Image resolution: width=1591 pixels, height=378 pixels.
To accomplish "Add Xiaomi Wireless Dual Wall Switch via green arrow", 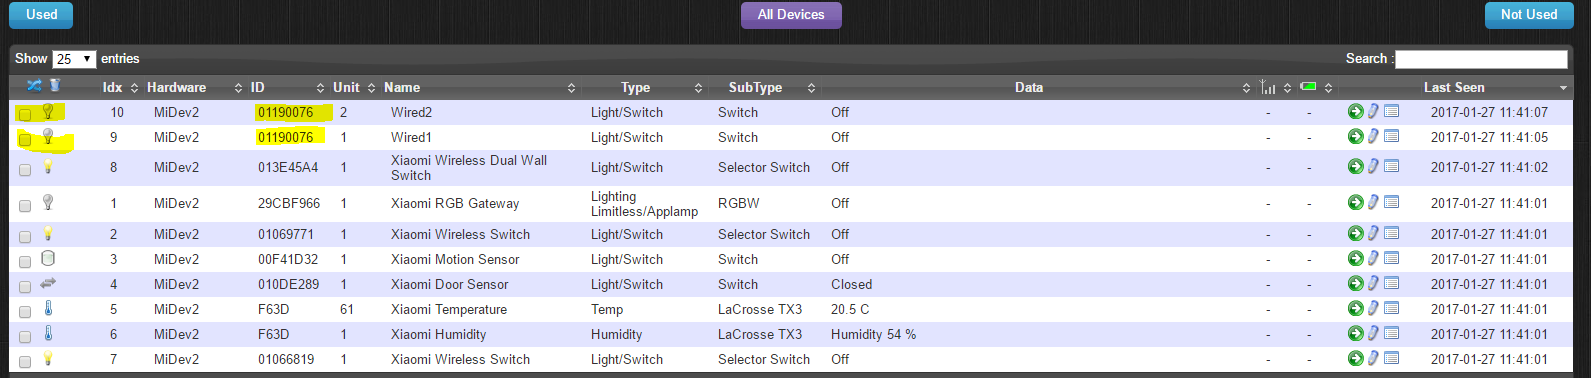I will coord(1355,166).
